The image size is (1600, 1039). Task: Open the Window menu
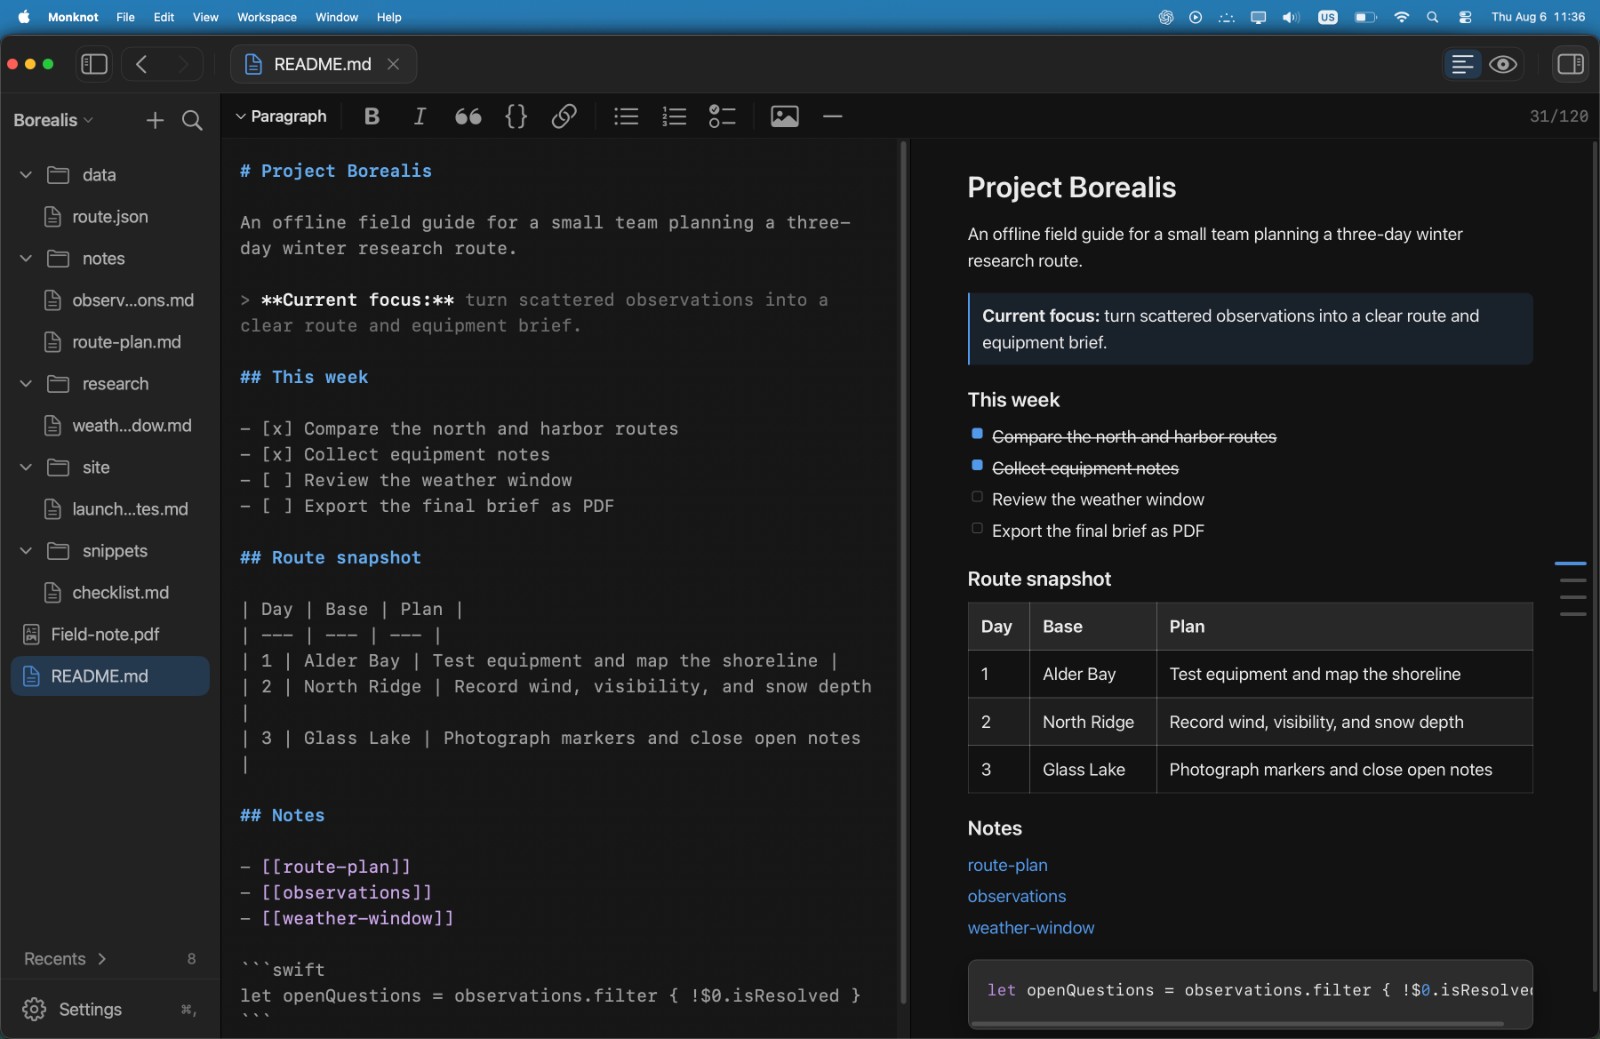(337, 17)
